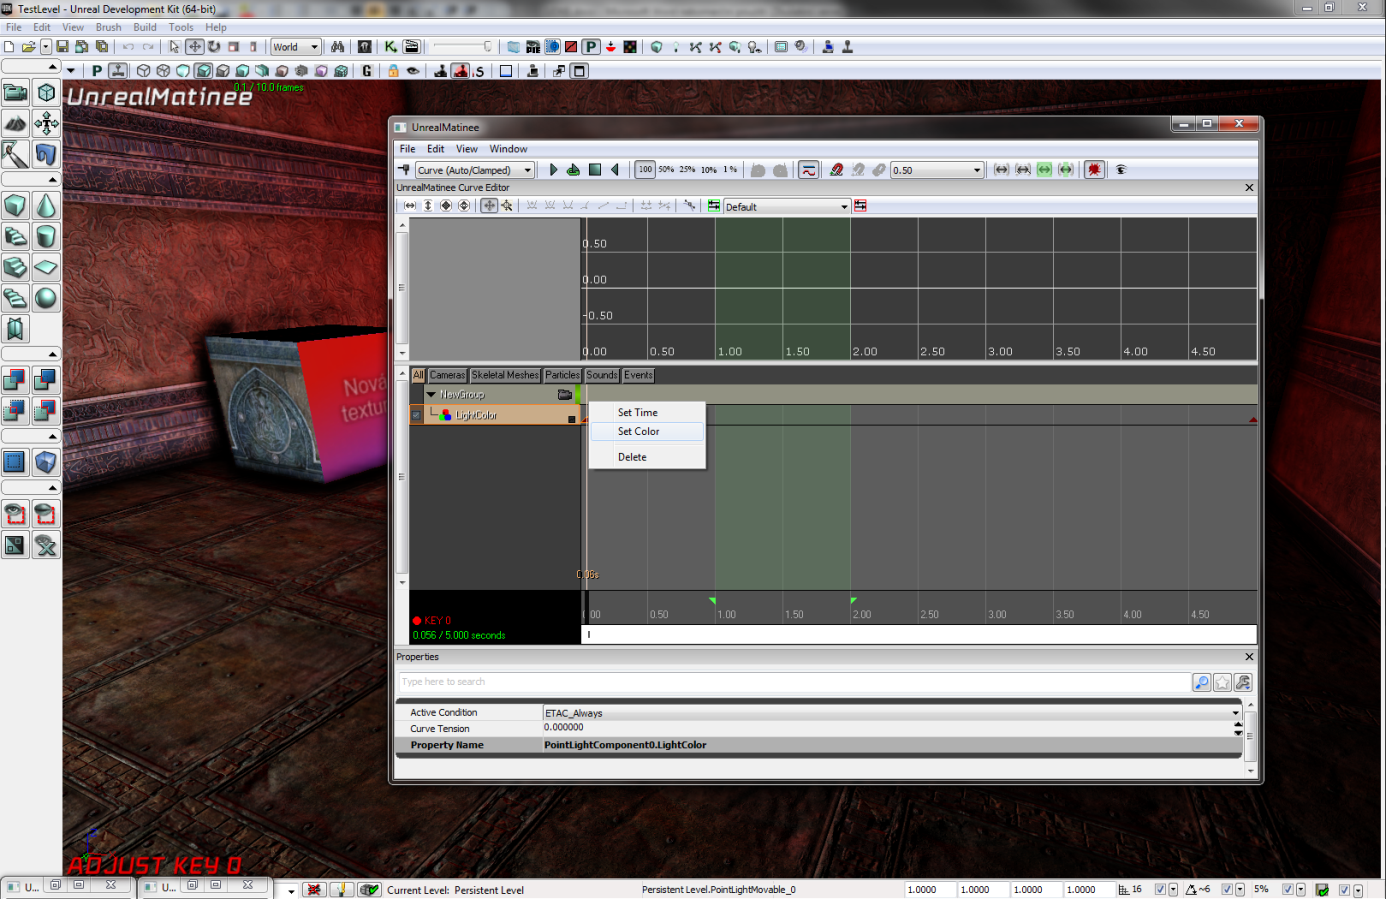Set Matinee playback speed to 100%
Viewport: 1386px width, 899px height.
[645, 170]
